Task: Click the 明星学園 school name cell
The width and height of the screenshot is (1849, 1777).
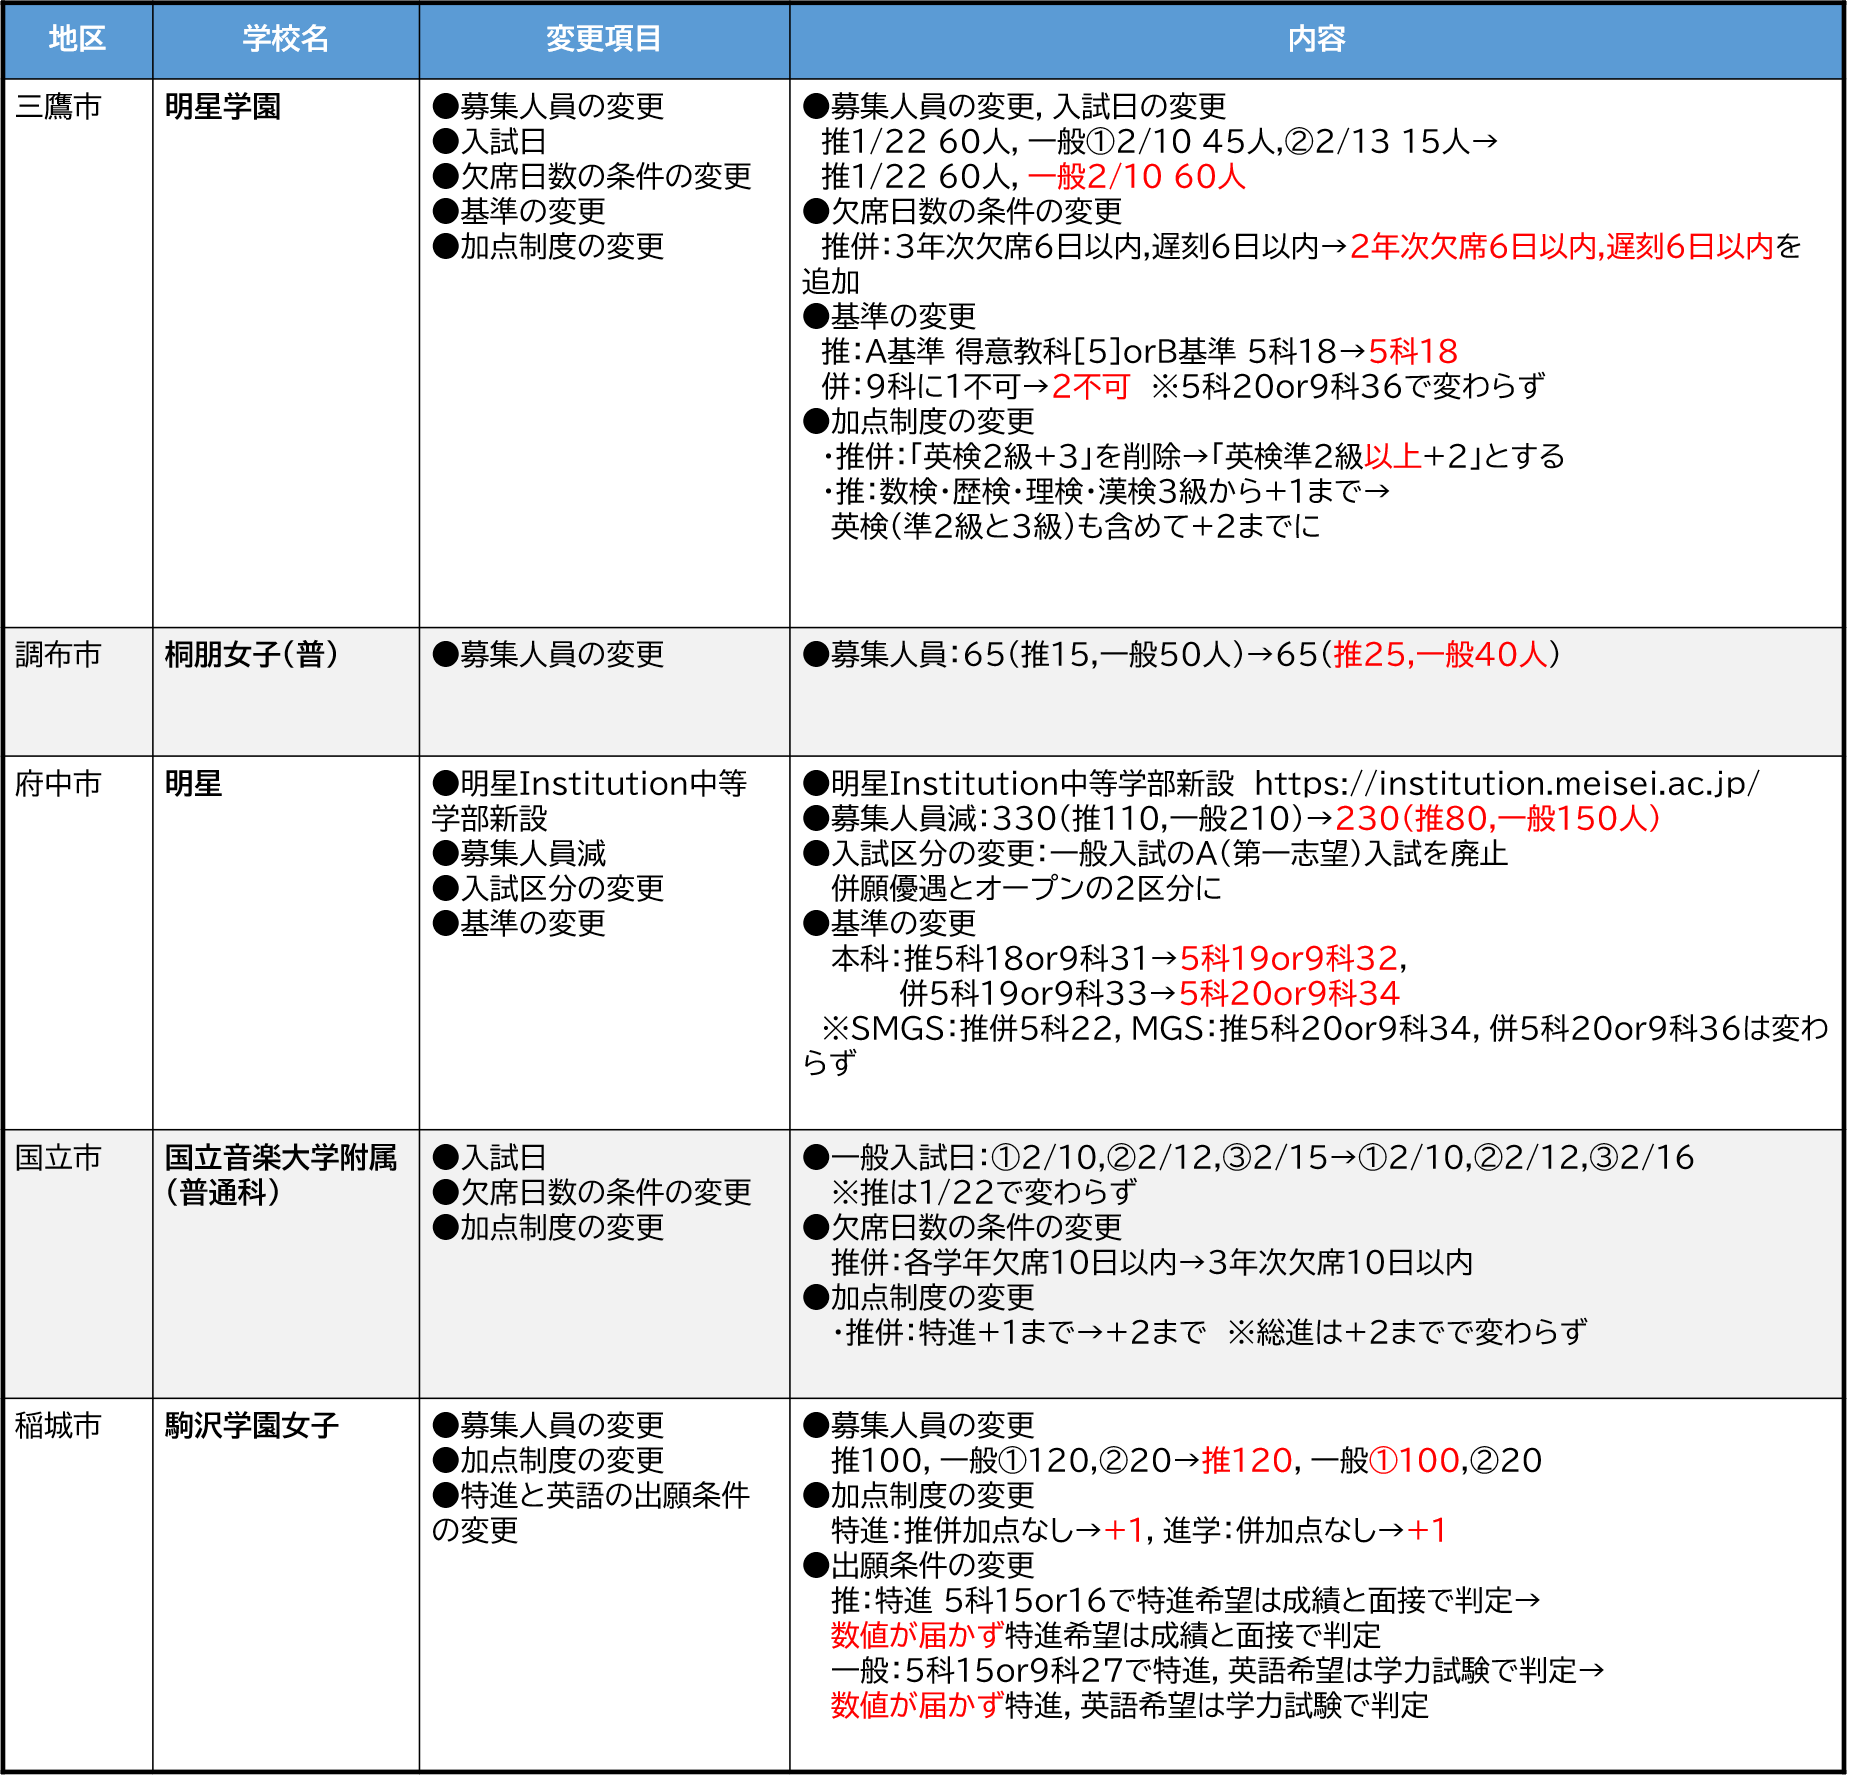Action: point(223,107)
